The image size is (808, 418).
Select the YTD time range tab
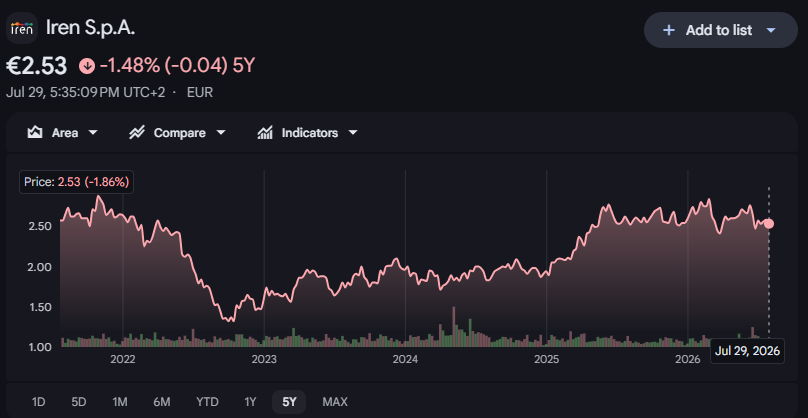(x=207, y=402)
